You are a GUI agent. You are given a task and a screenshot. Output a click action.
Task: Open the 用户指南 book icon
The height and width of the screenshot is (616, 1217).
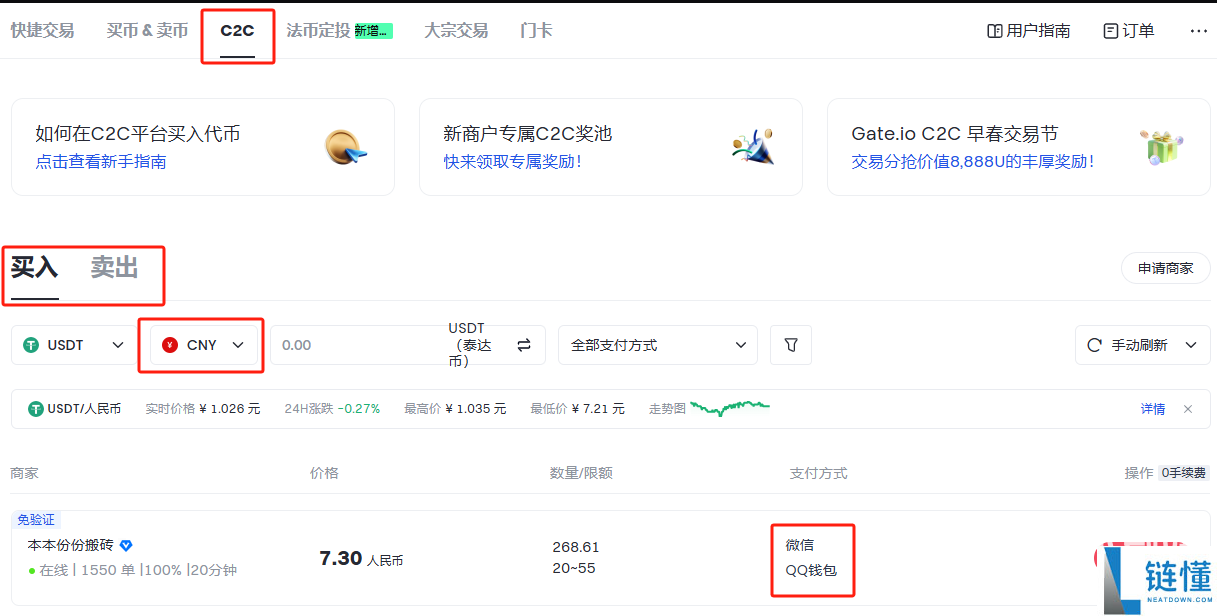click(995, 31)
